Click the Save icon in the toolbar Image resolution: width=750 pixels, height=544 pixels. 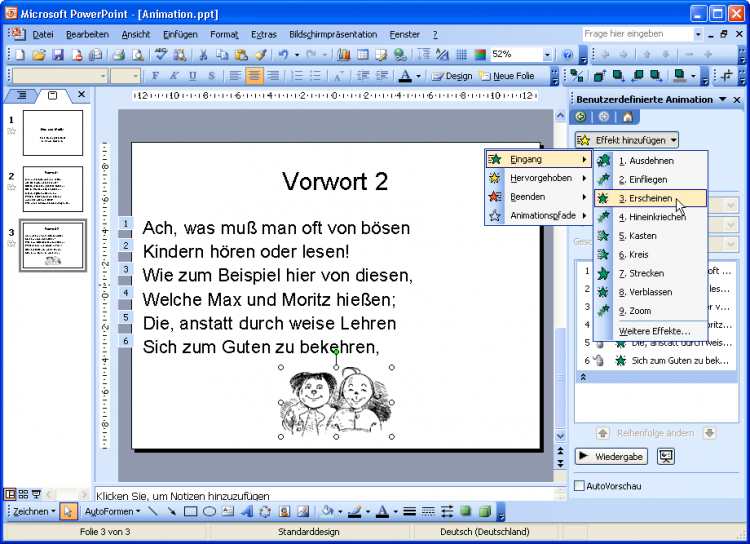[x=58, y=55]
